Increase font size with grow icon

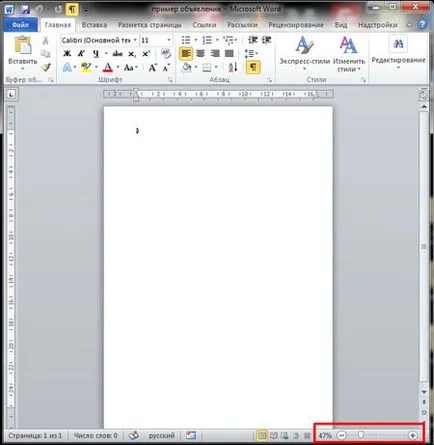click(x=153, y=68)
